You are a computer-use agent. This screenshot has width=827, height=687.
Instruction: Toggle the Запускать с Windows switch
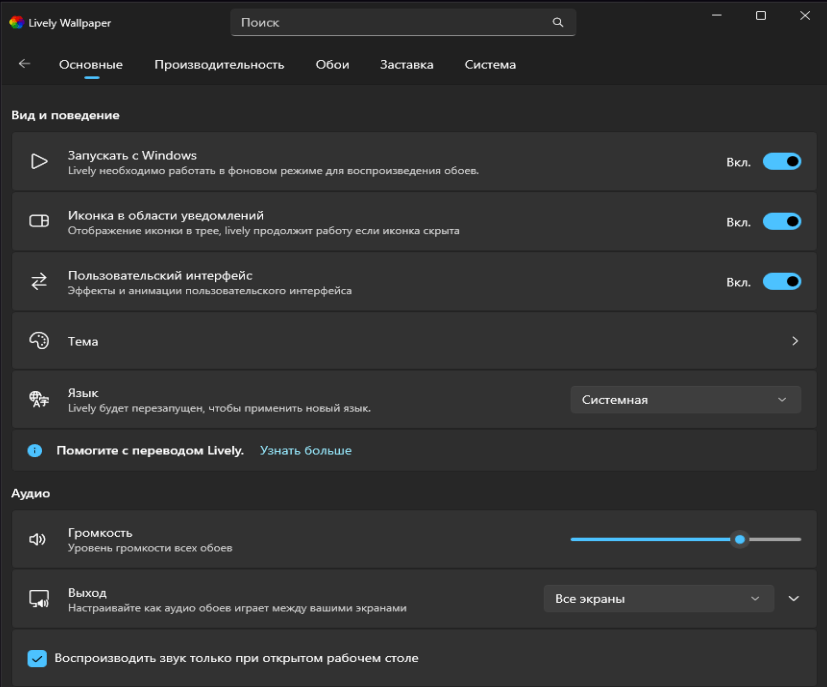pos(782,161)
